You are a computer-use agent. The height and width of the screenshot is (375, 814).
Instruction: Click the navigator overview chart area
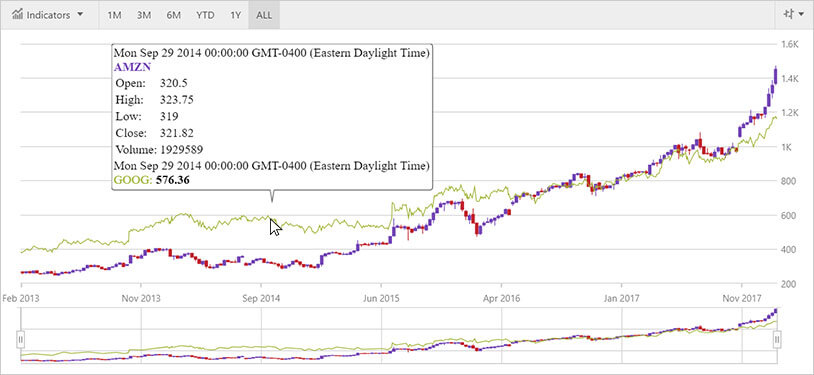(399, 336)
